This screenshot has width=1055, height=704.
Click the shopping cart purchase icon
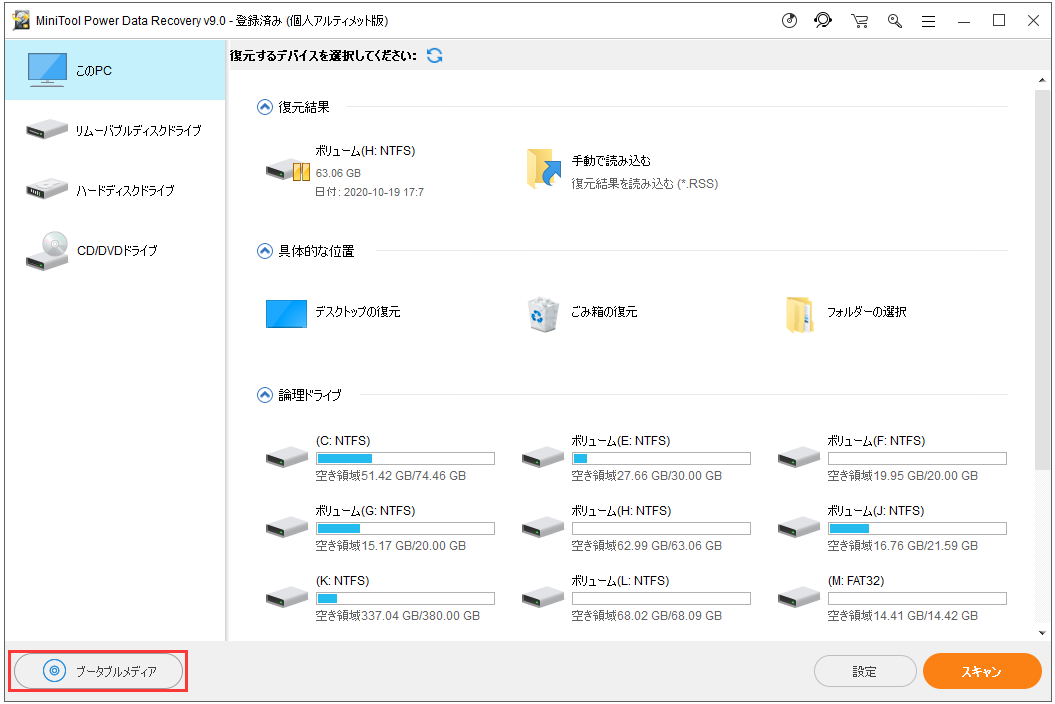(859, 20)
